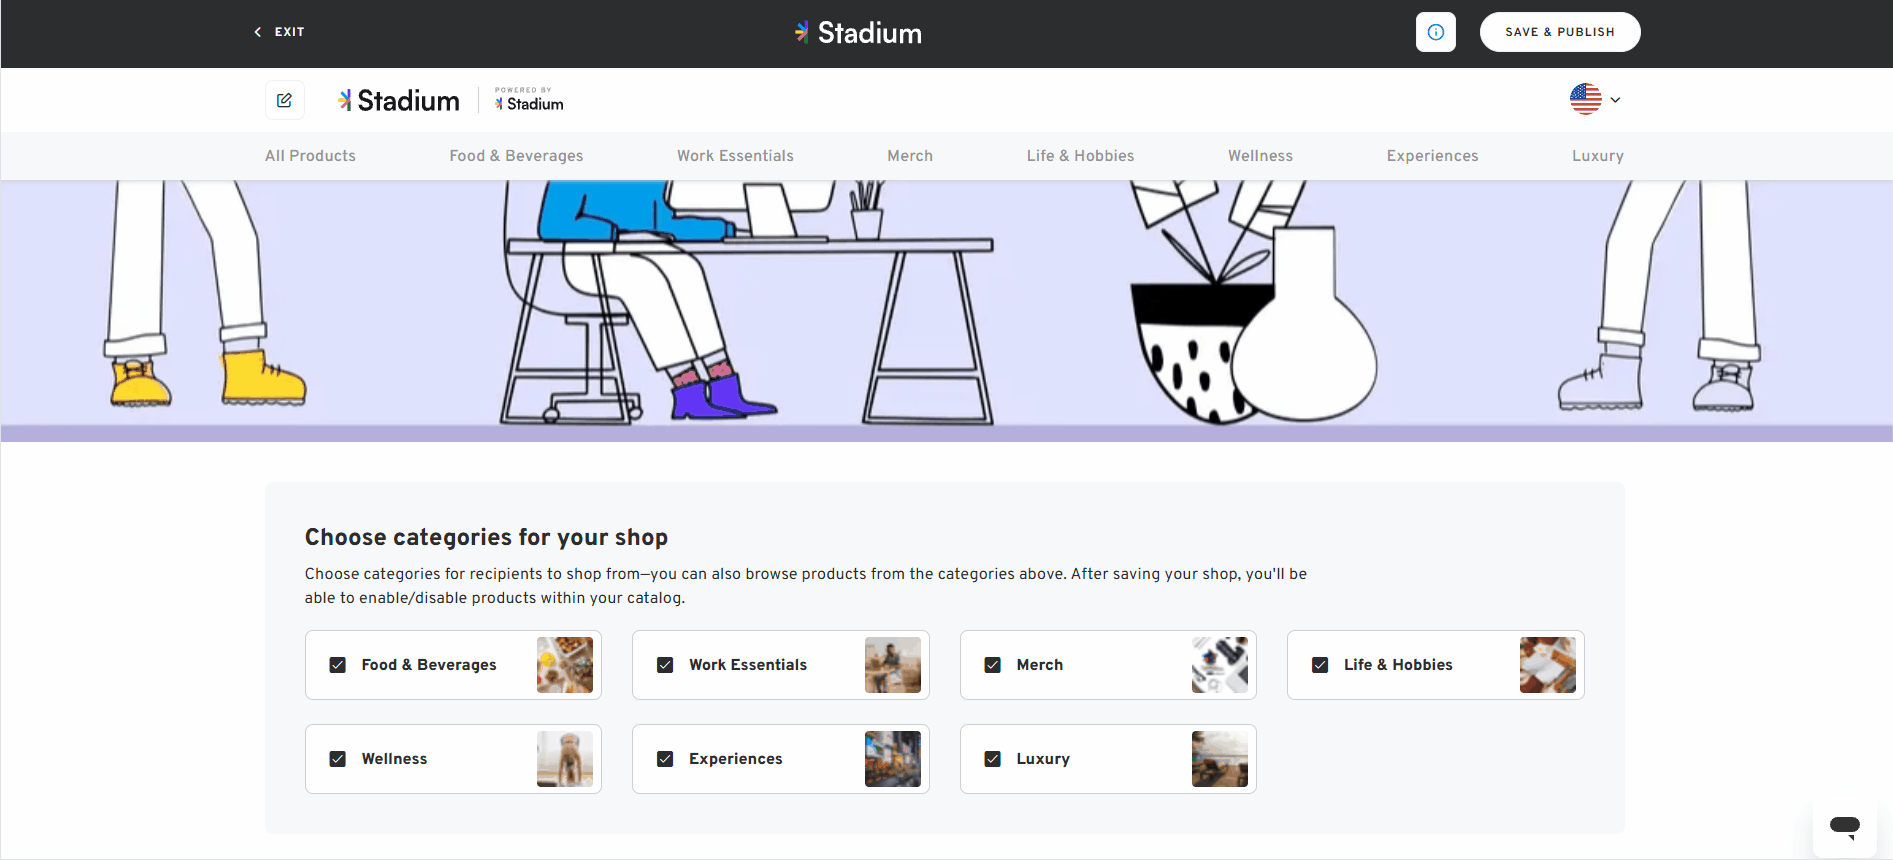This screenshot has width=1893, height=860.
Task: Click the Save & Publish button
Action: pos(1560,32)
